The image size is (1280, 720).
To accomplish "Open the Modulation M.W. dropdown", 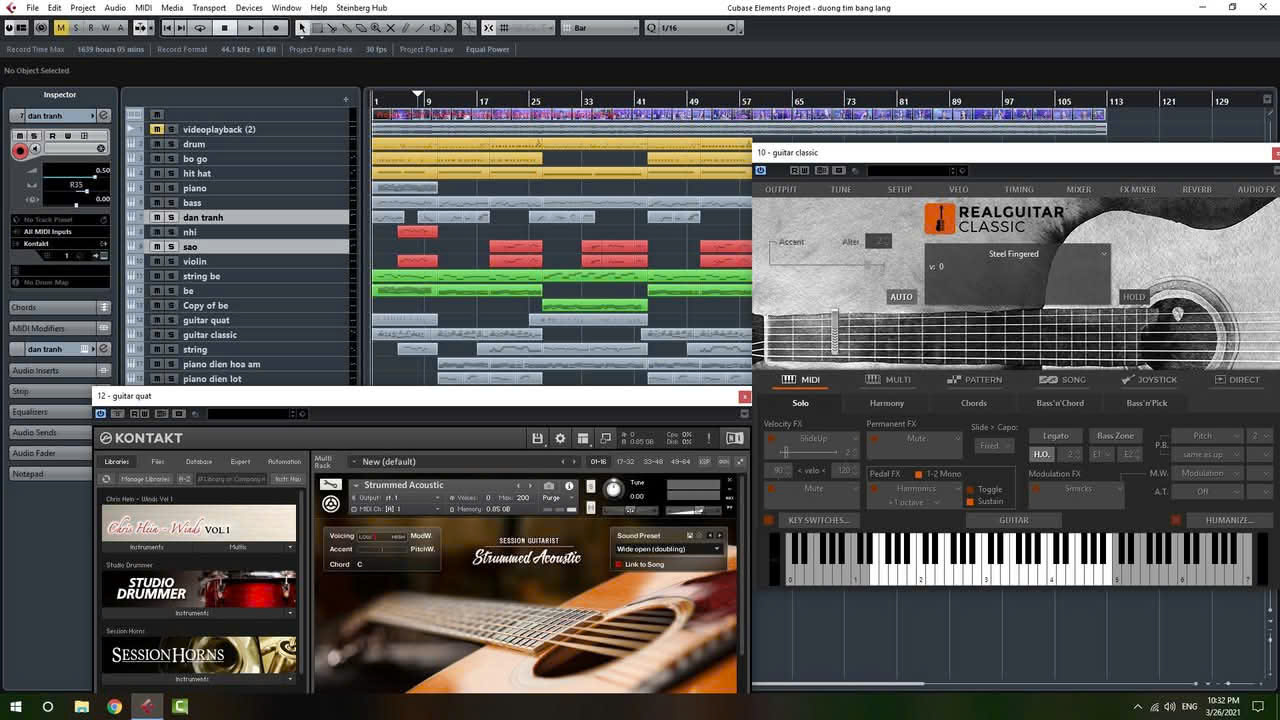I will point(1208,473).
